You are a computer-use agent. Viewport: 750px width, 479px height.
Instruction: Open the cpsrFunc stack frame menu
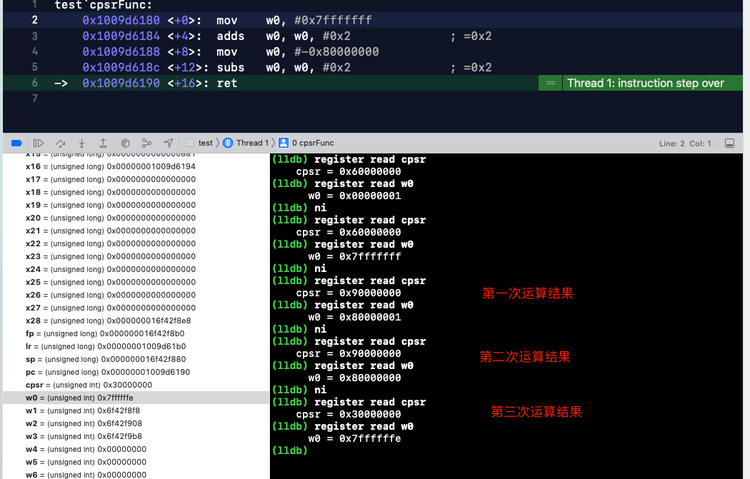pos(308,143)
